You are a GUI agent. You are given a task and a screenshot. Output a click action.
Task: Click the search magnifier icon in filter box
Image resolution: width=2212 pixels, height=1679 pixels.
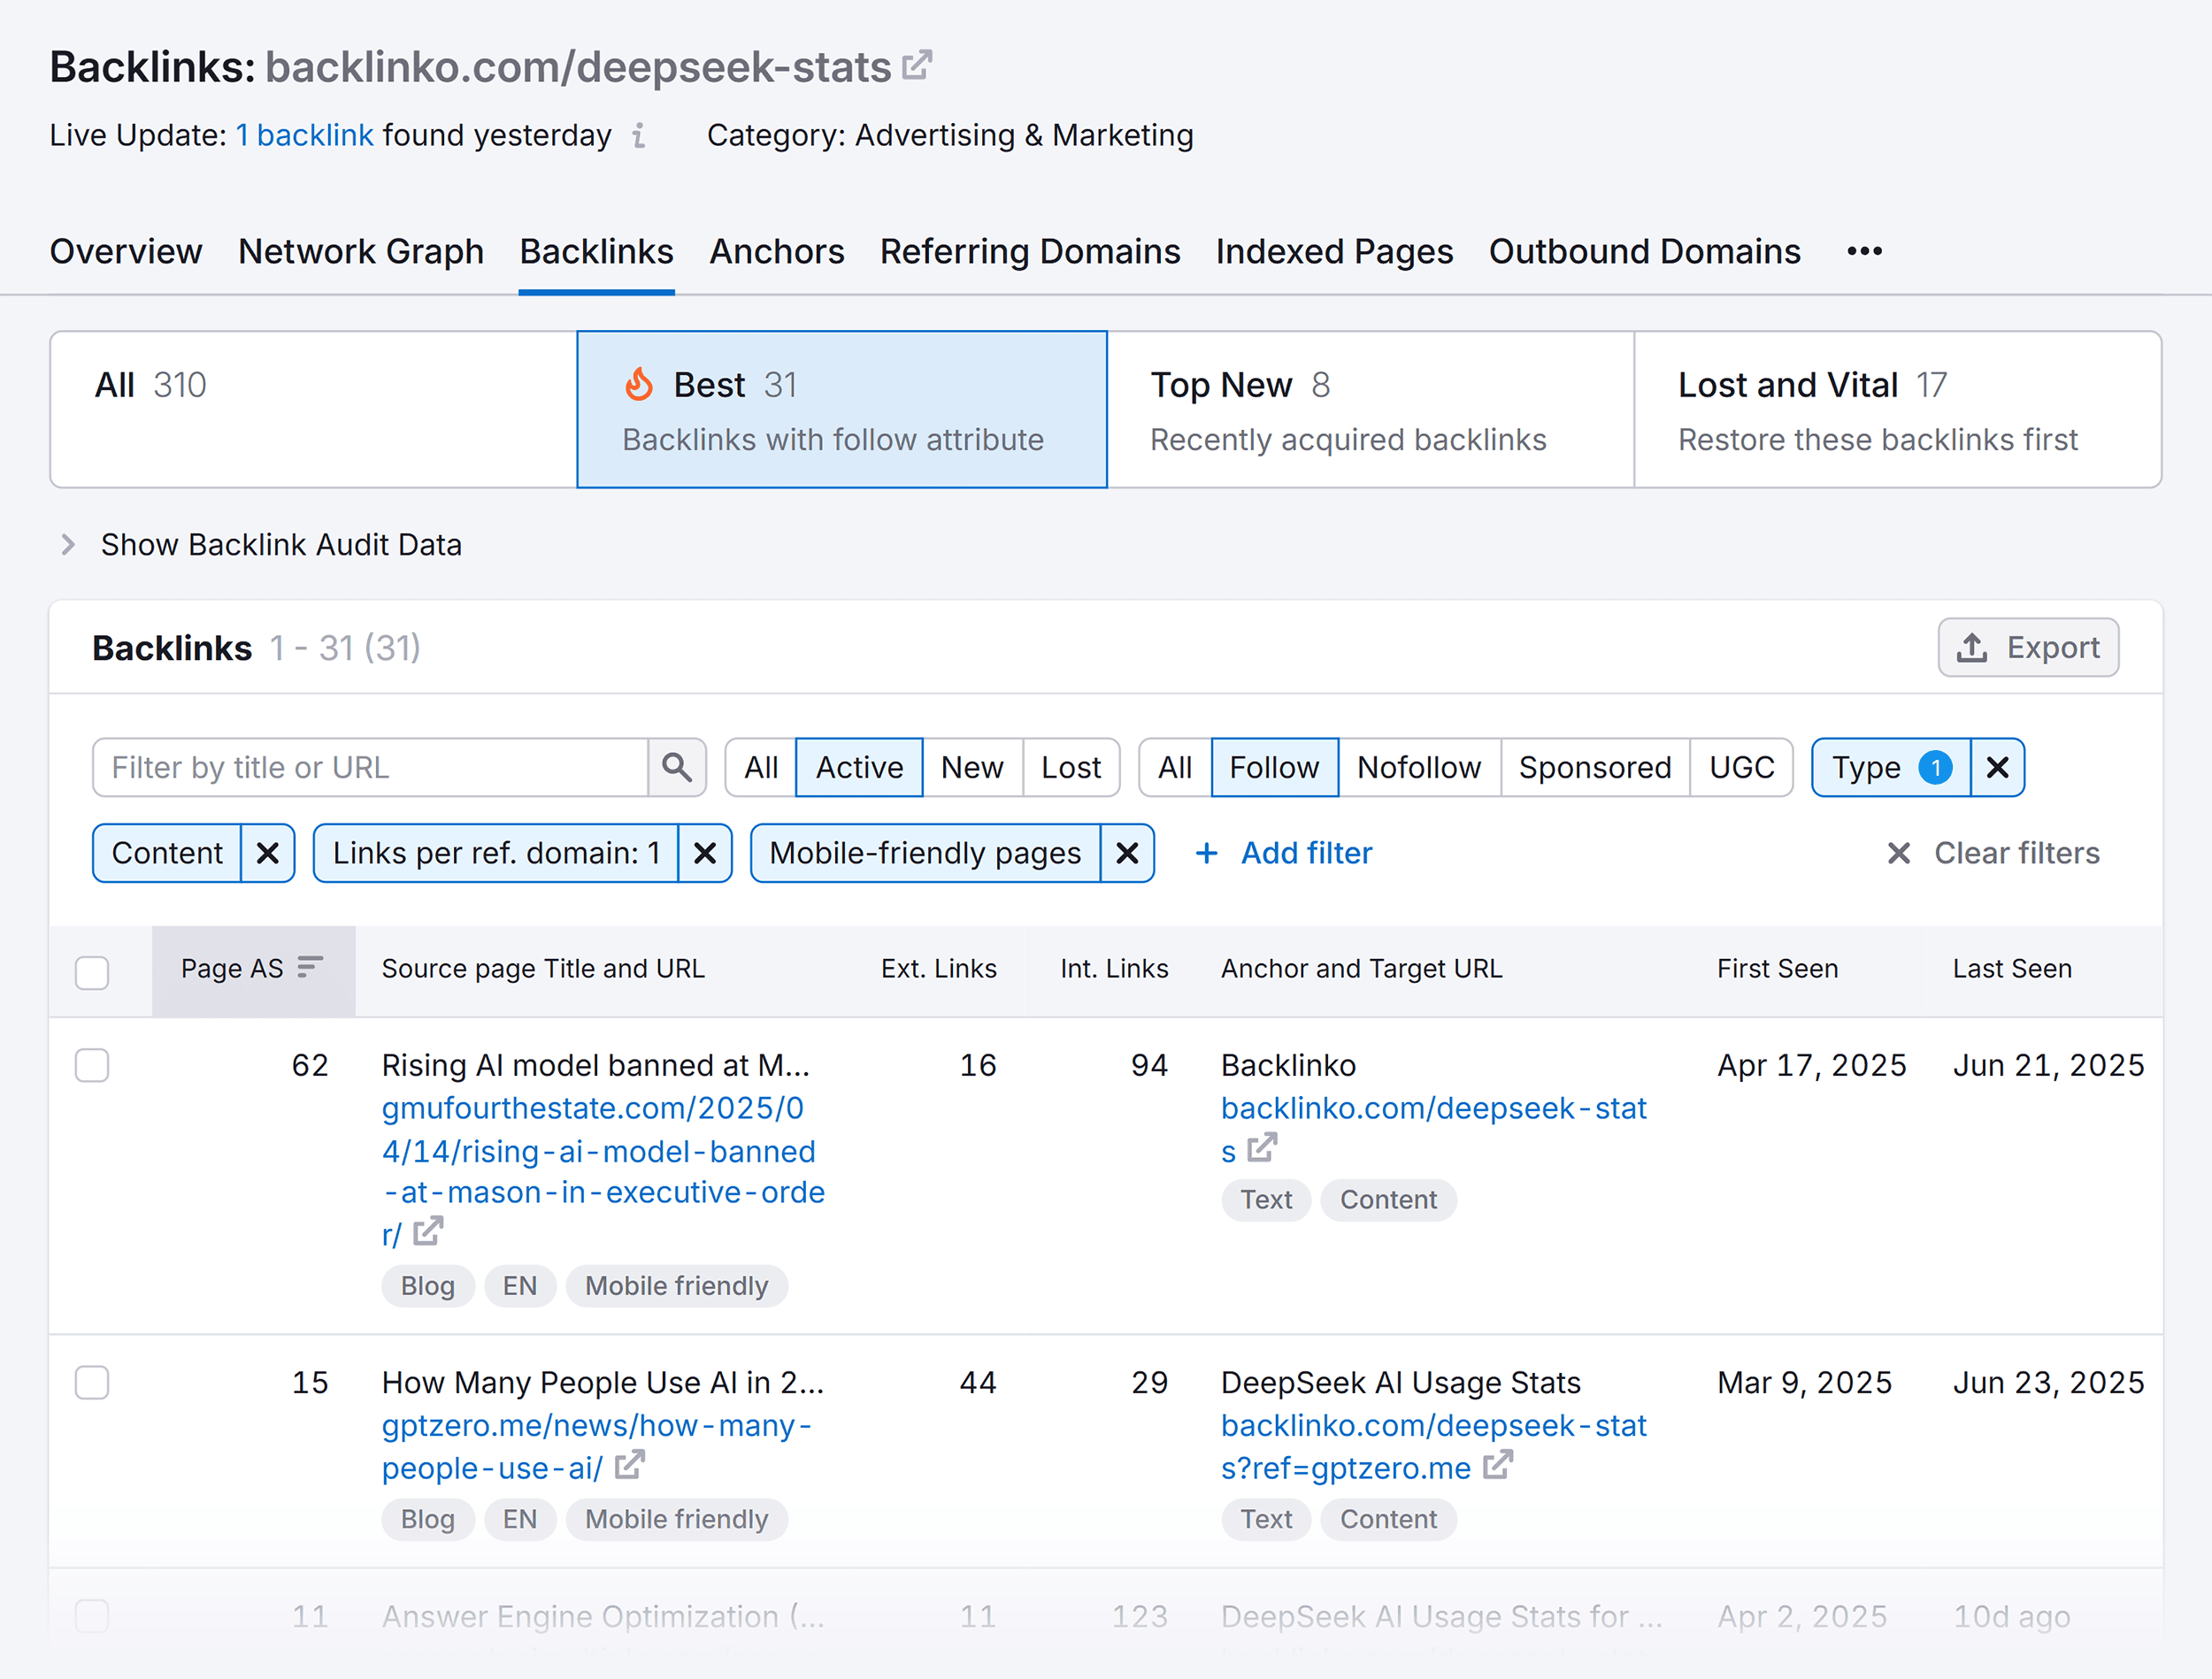[677, 767]
